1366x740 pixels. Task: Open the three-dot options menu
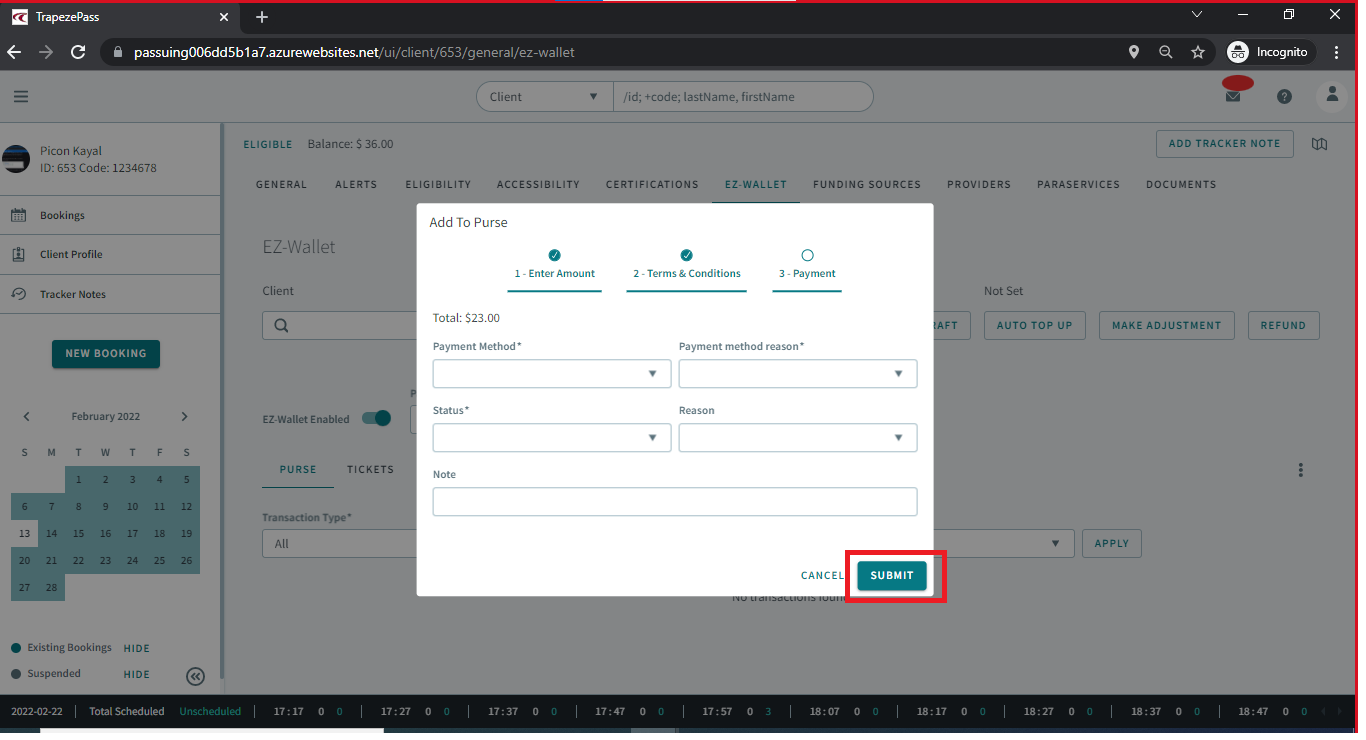pyautogui.click(x=1300, y=469)
